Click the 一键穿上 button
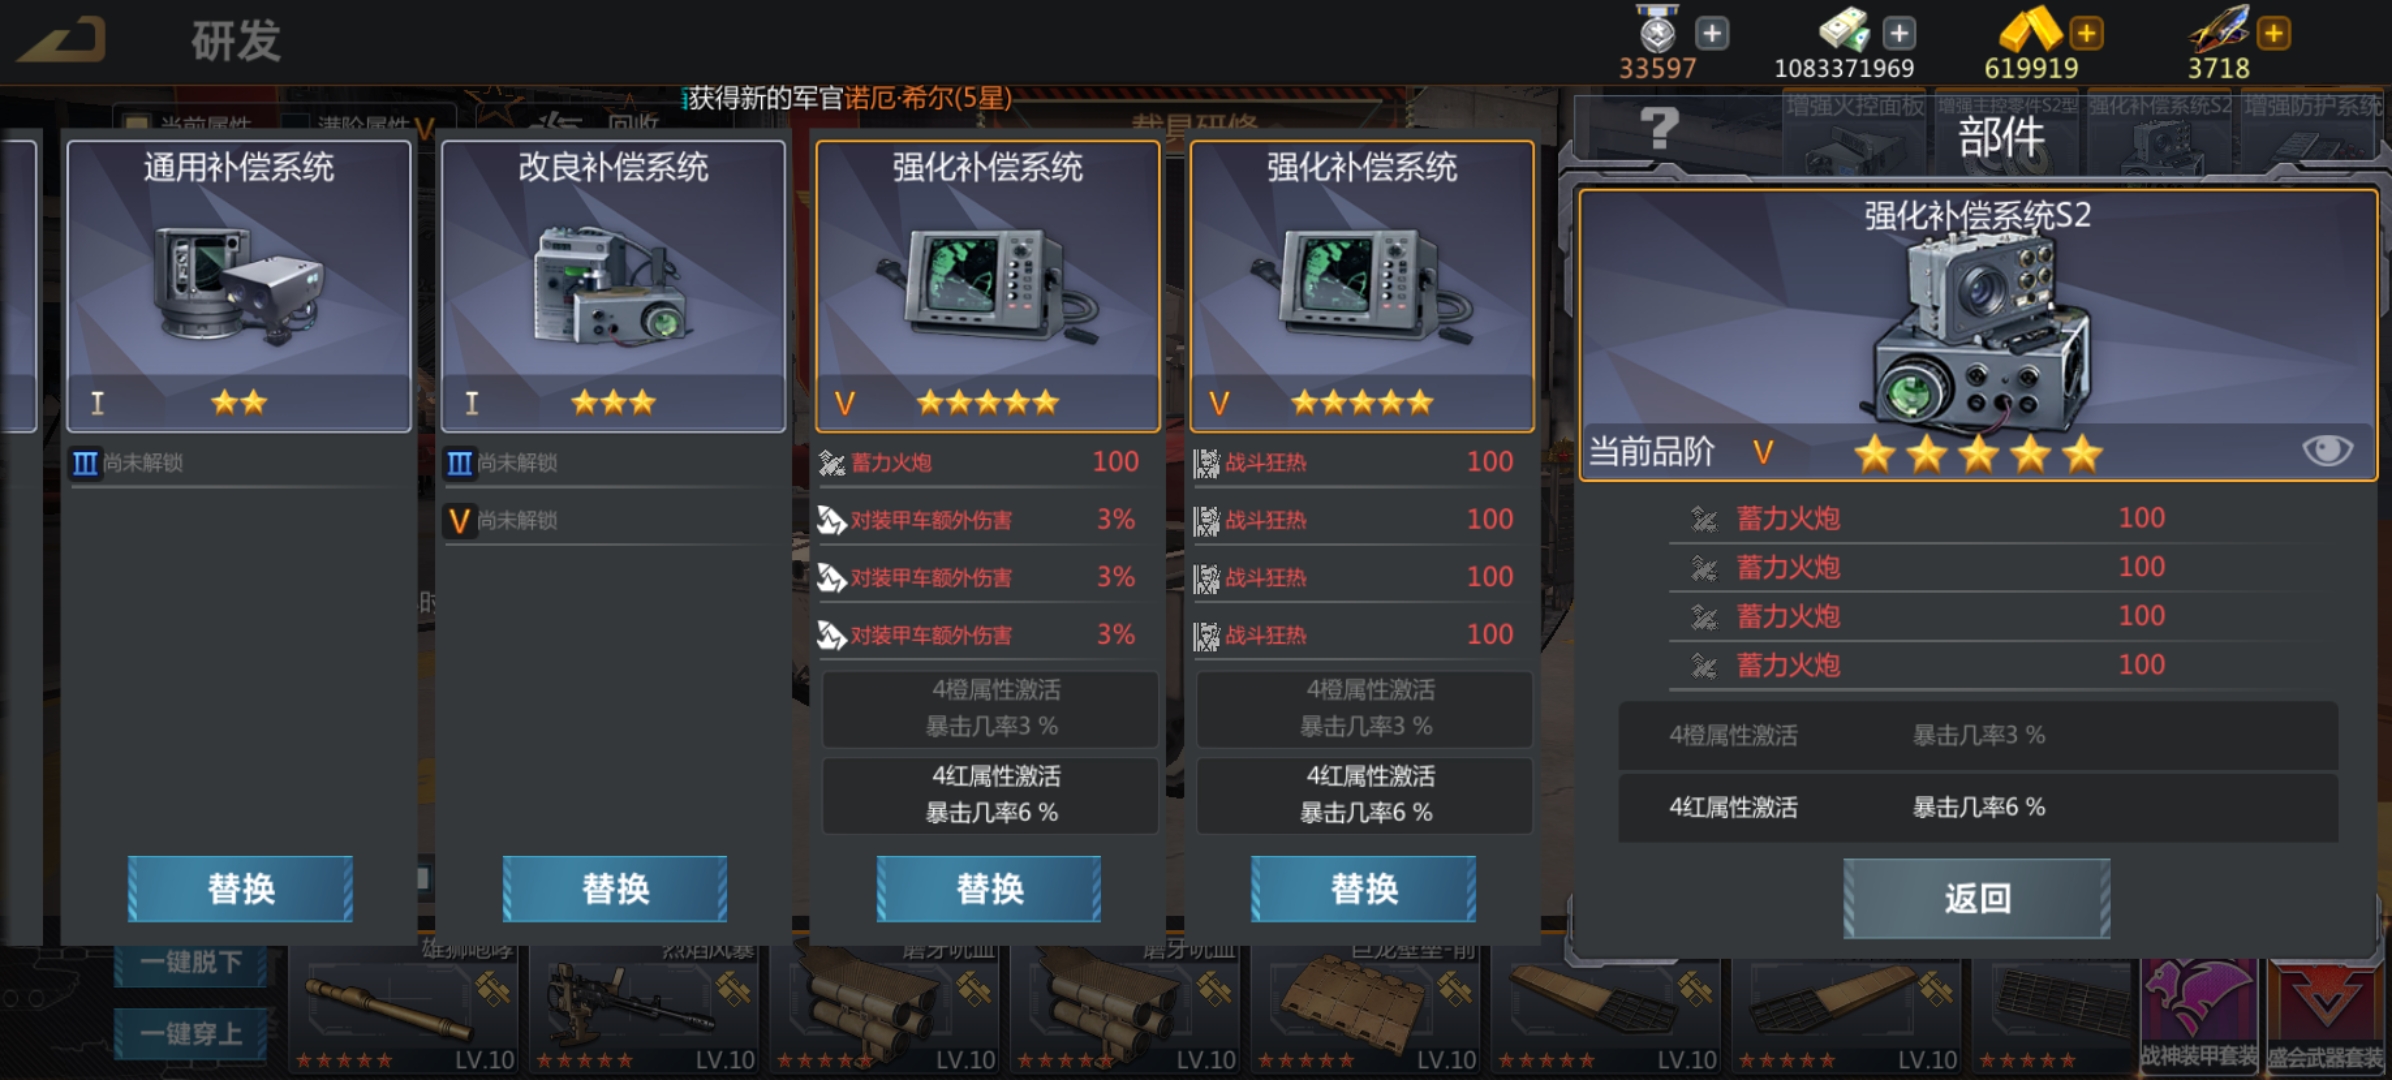Image resolution: width=2392 pixels, height=1080 pixels. (190, 1033)
